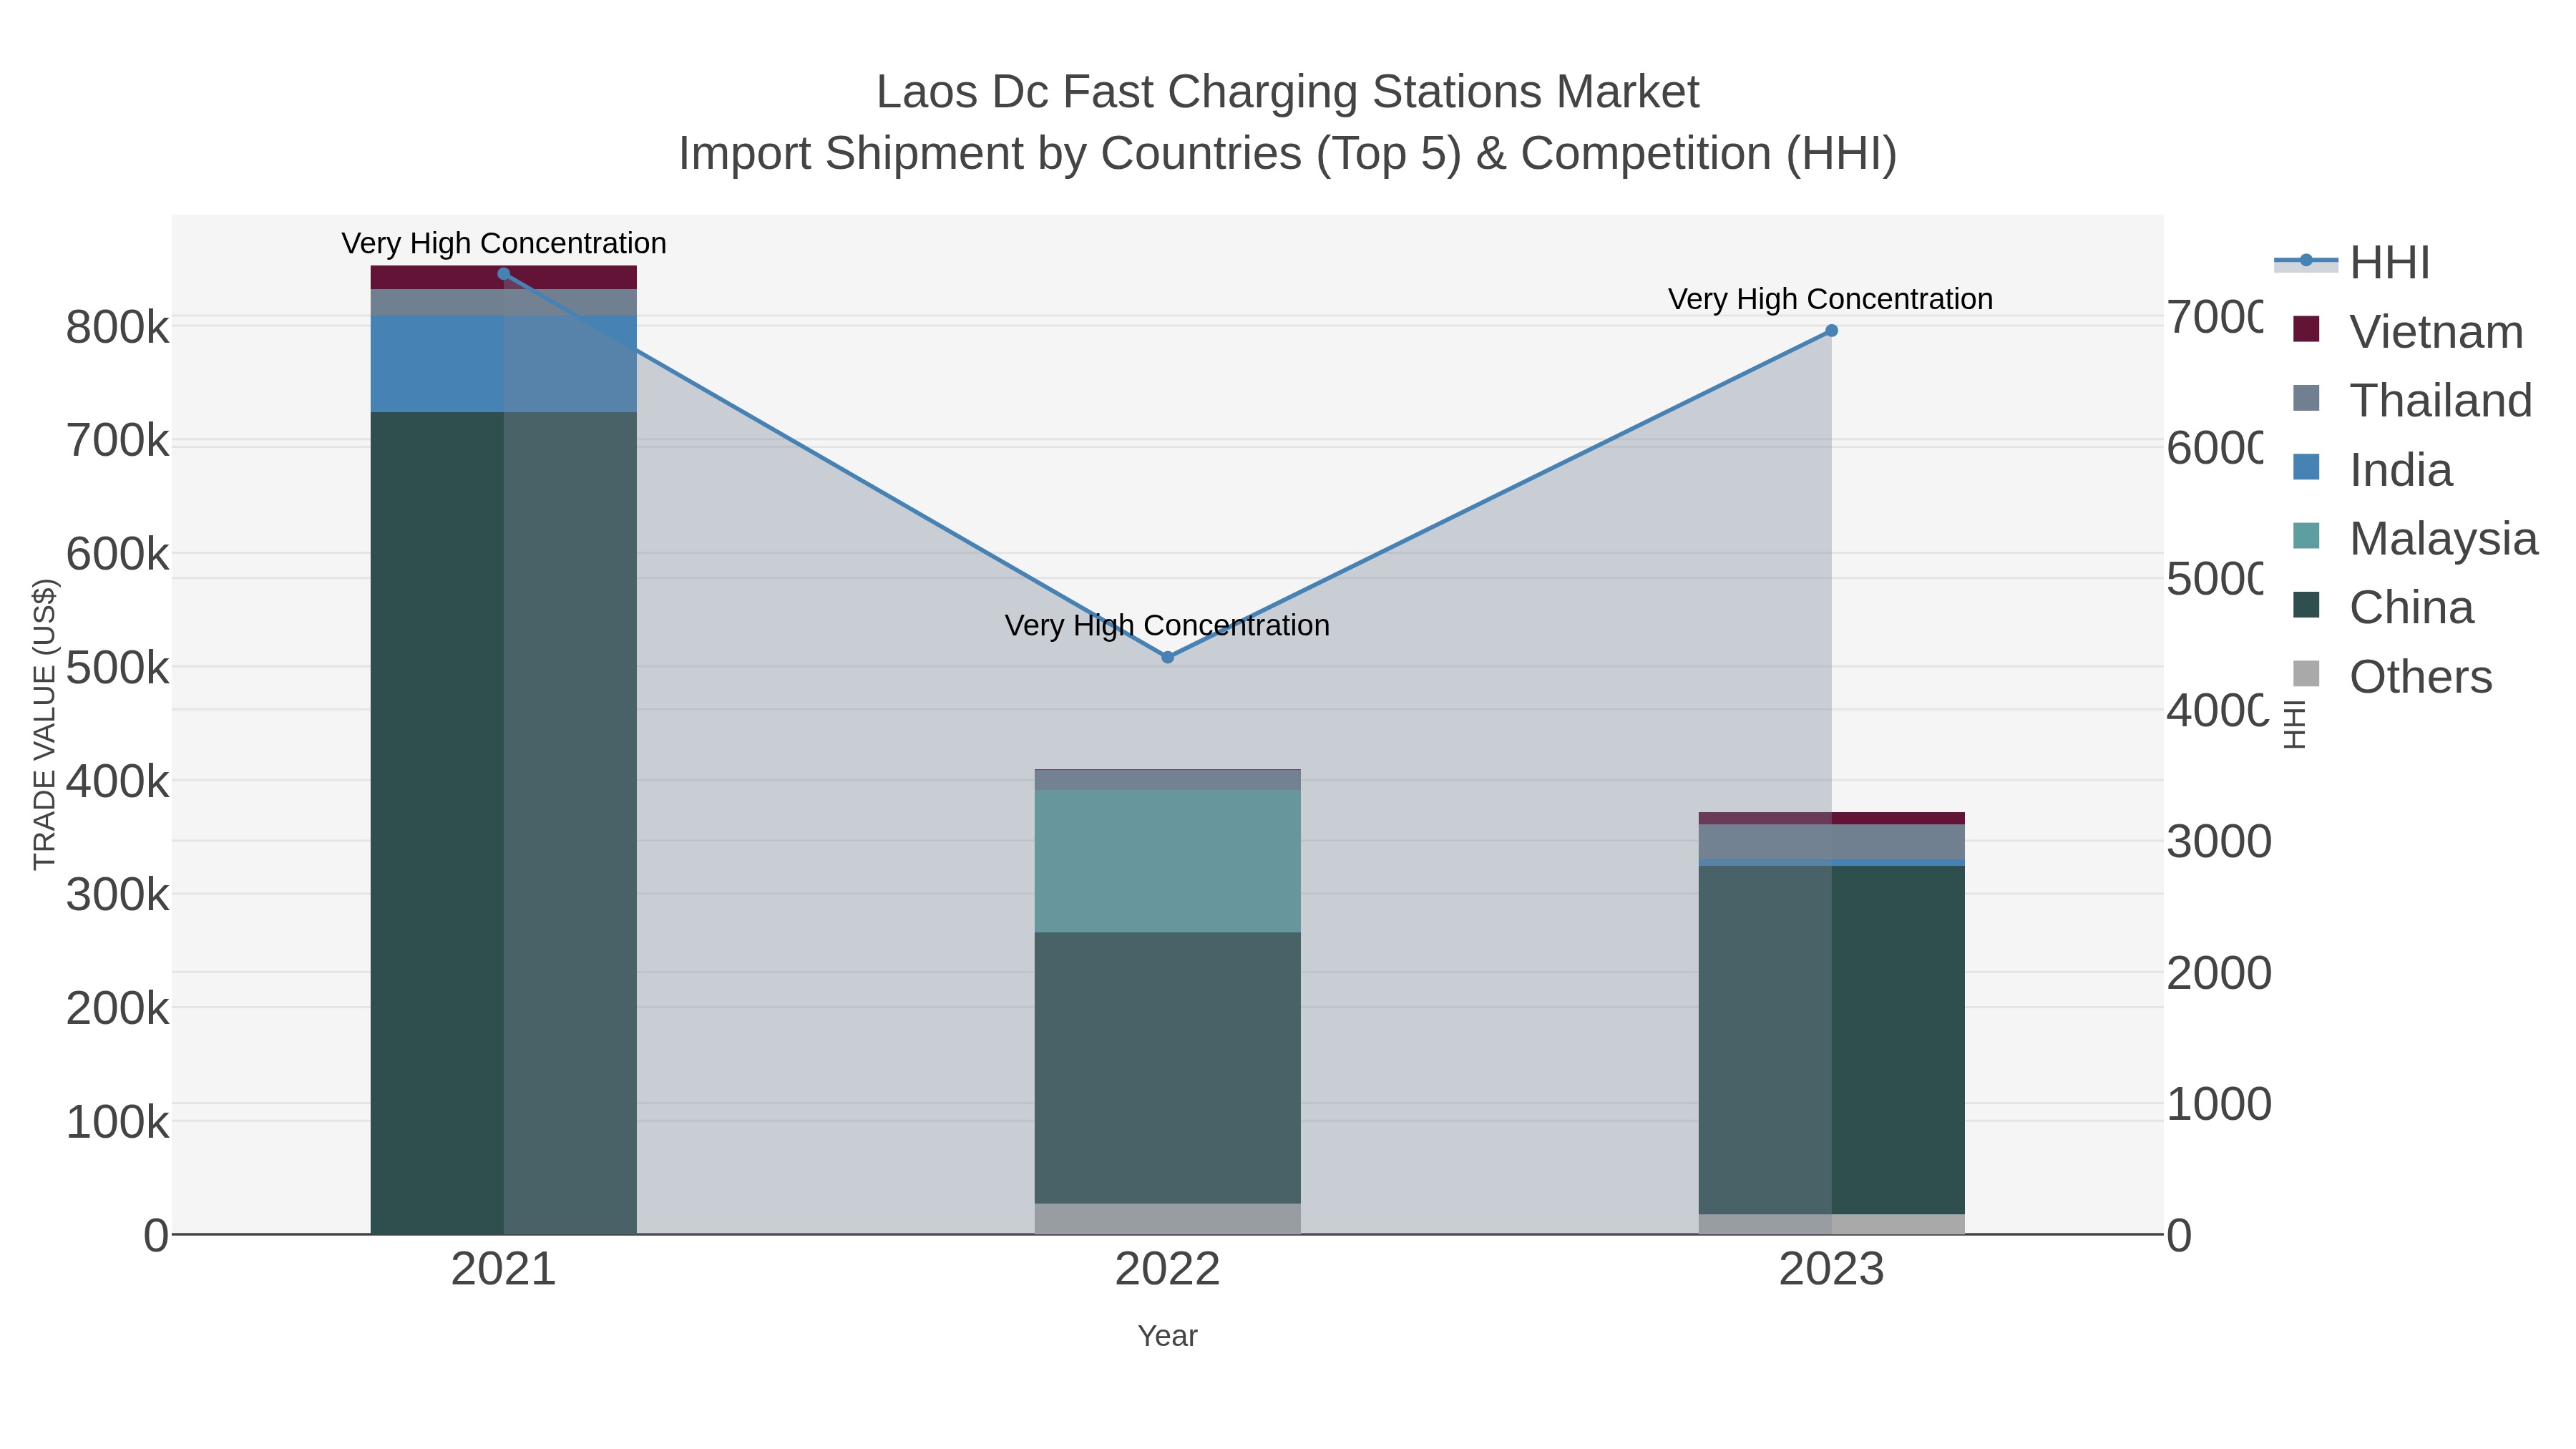Click the Year axis title
Viewport: 2576px width, 1449px height.
pos(1167,1336)
